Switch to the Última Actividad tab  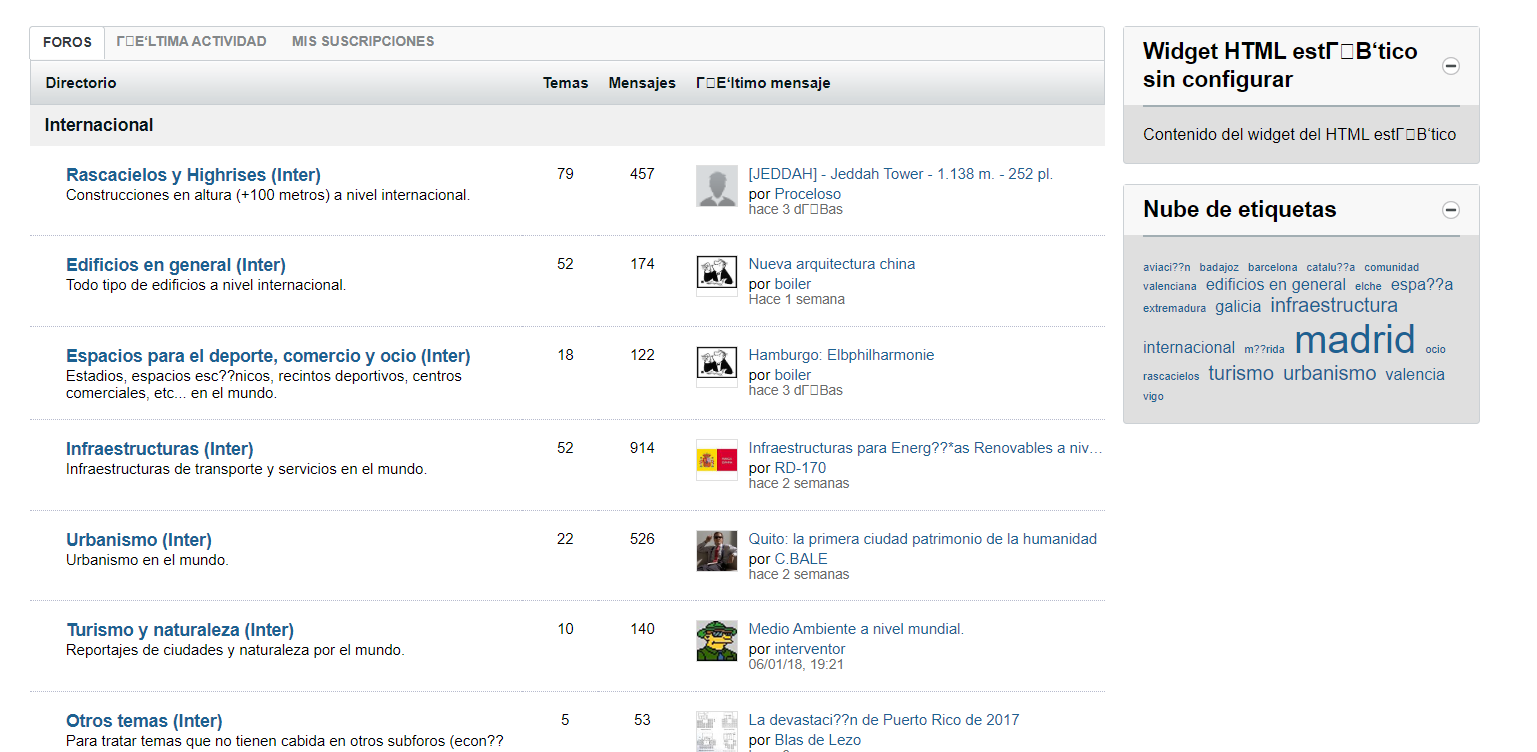click(191, 42)
